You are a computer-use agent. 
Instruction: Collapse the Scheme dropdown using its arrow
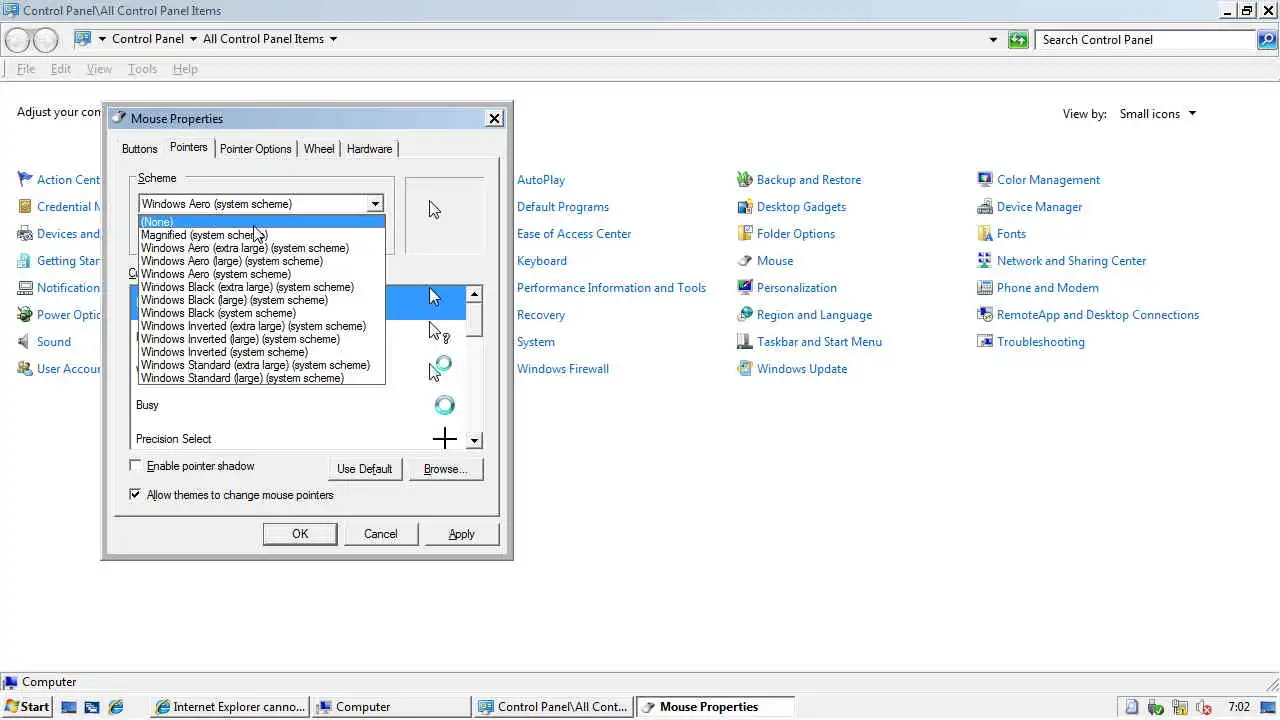[x=374, y=204]
